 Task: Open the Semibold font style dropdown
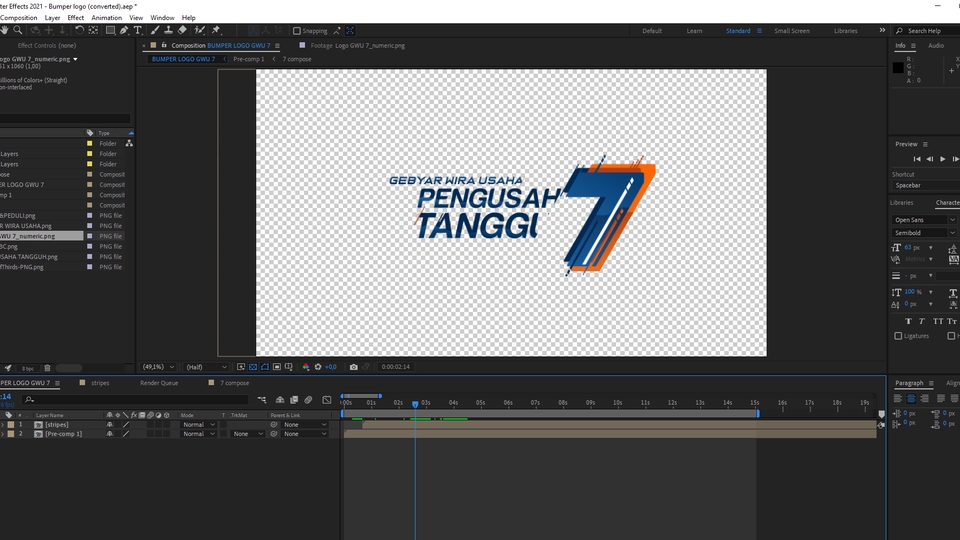923,233
